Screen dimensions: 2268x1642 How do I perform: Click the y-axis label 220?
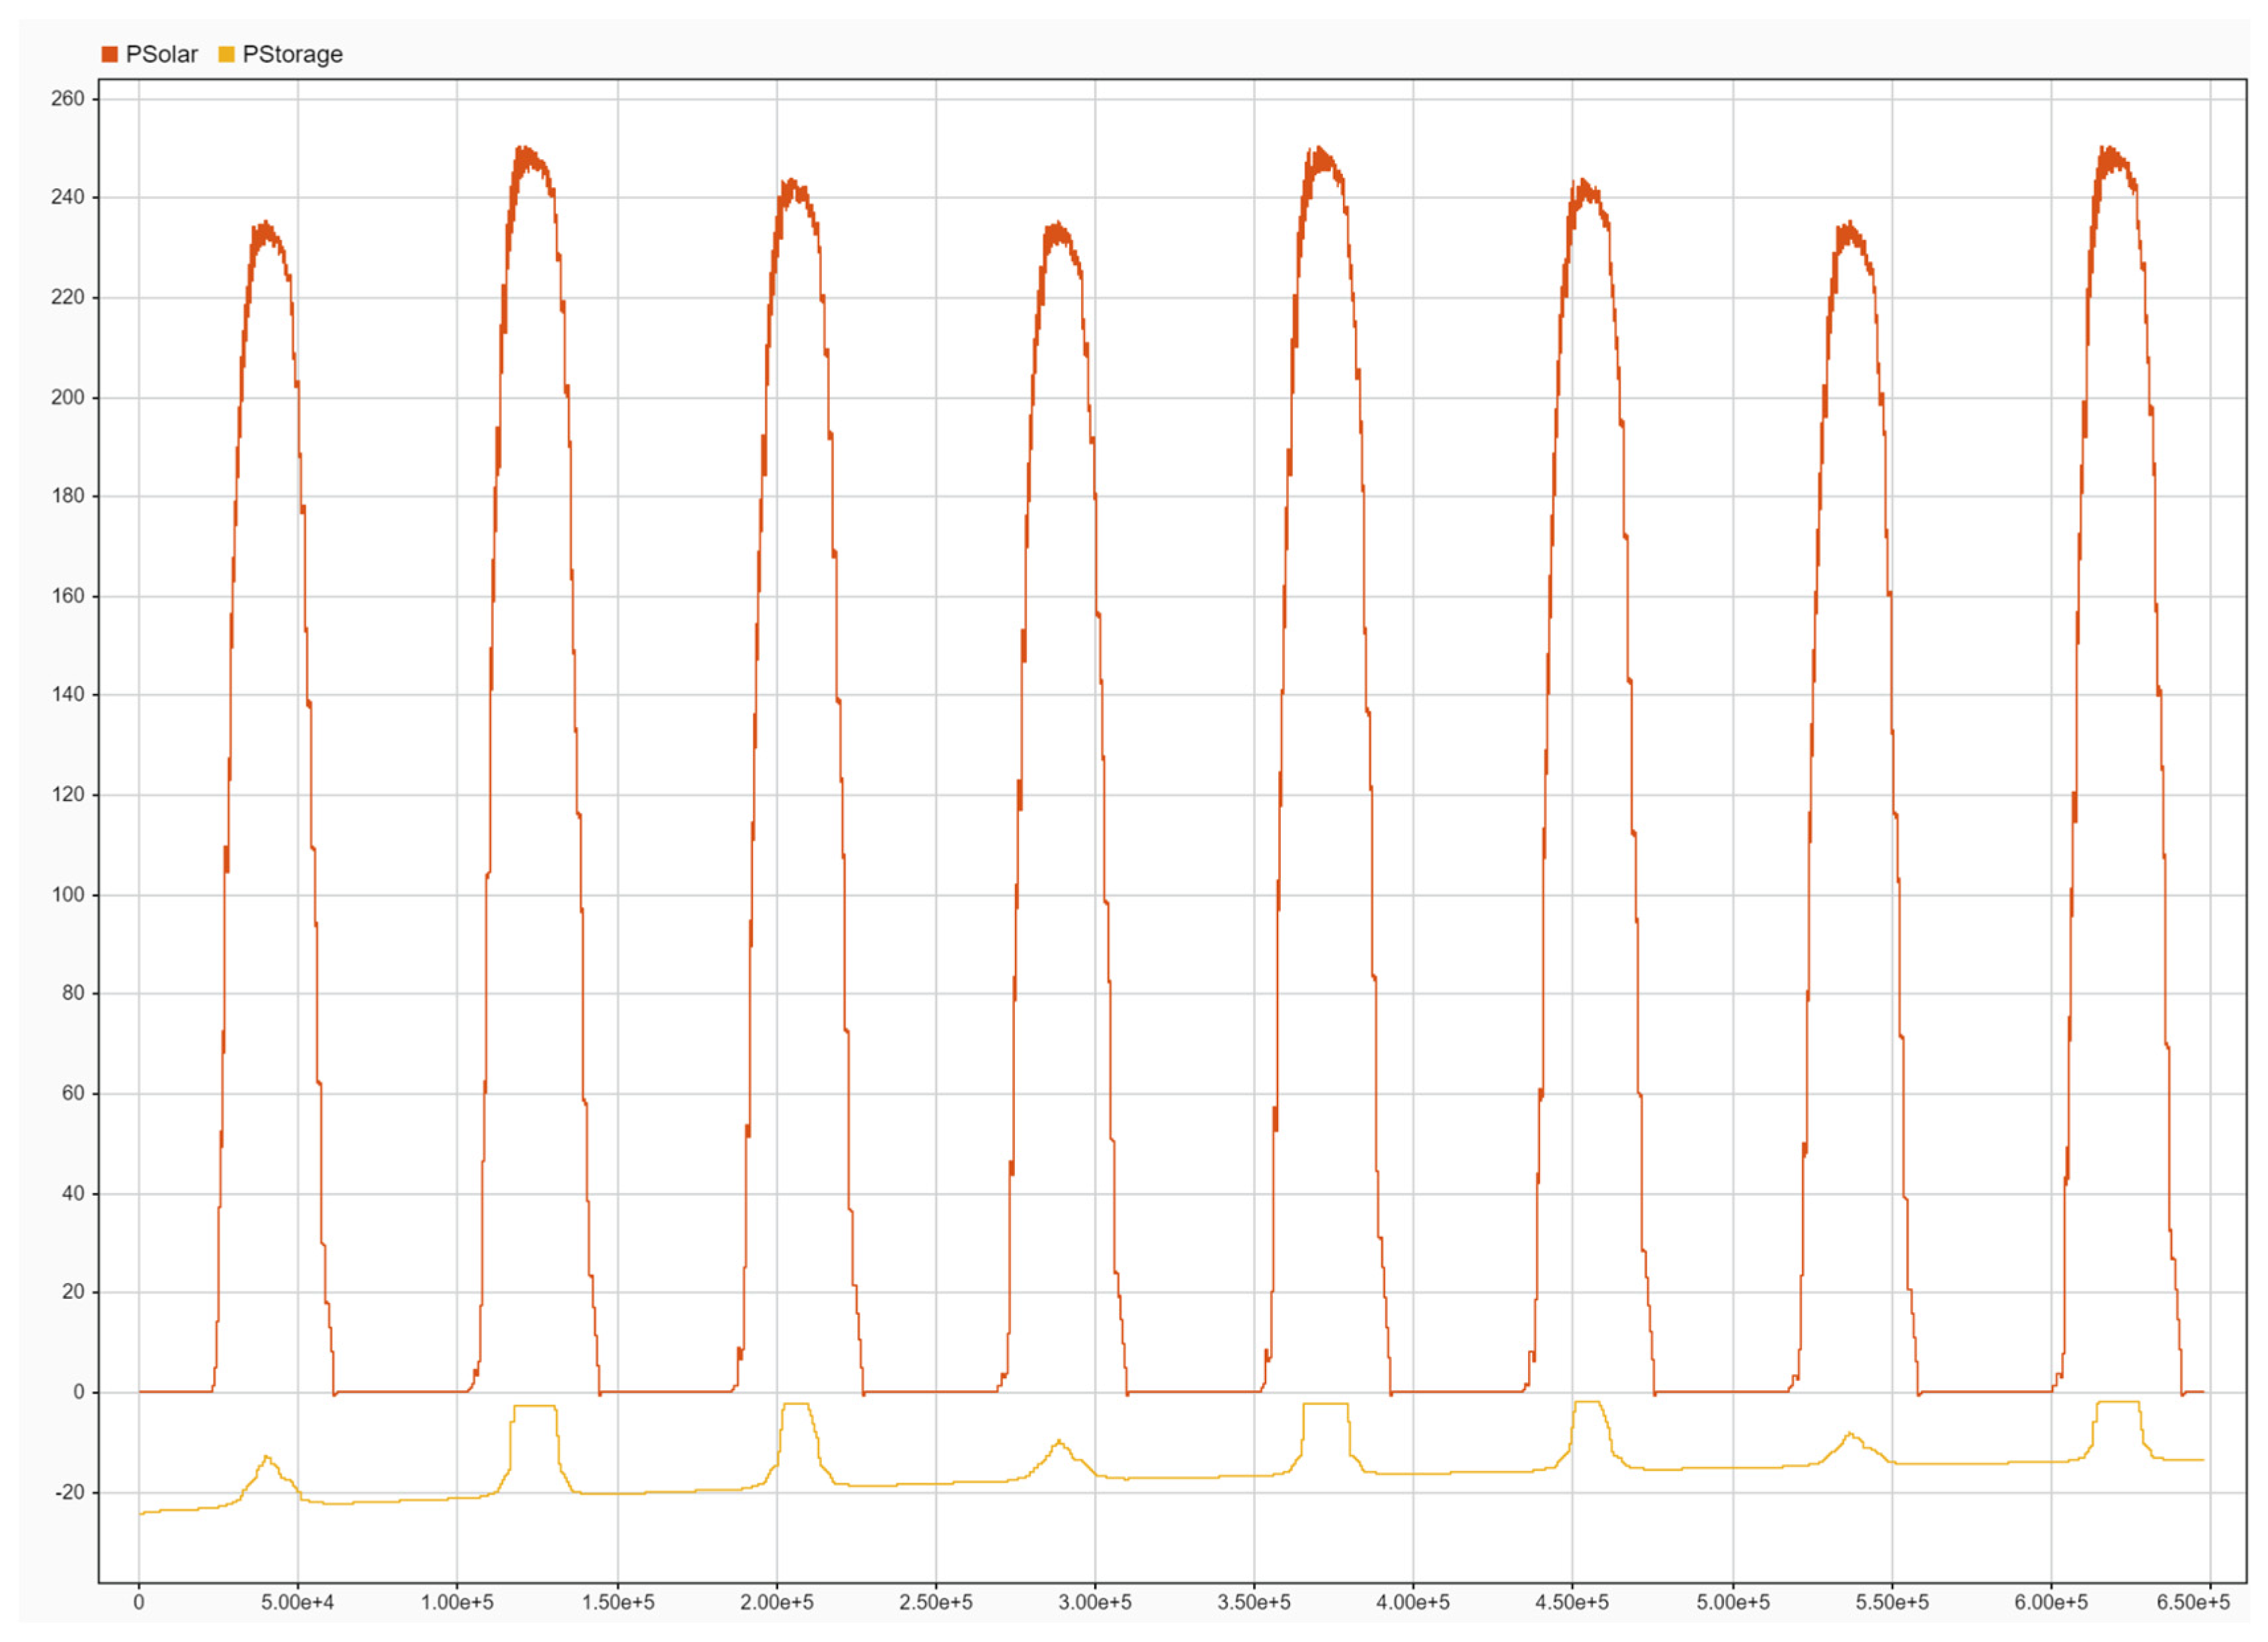click(x=68, y=297)
